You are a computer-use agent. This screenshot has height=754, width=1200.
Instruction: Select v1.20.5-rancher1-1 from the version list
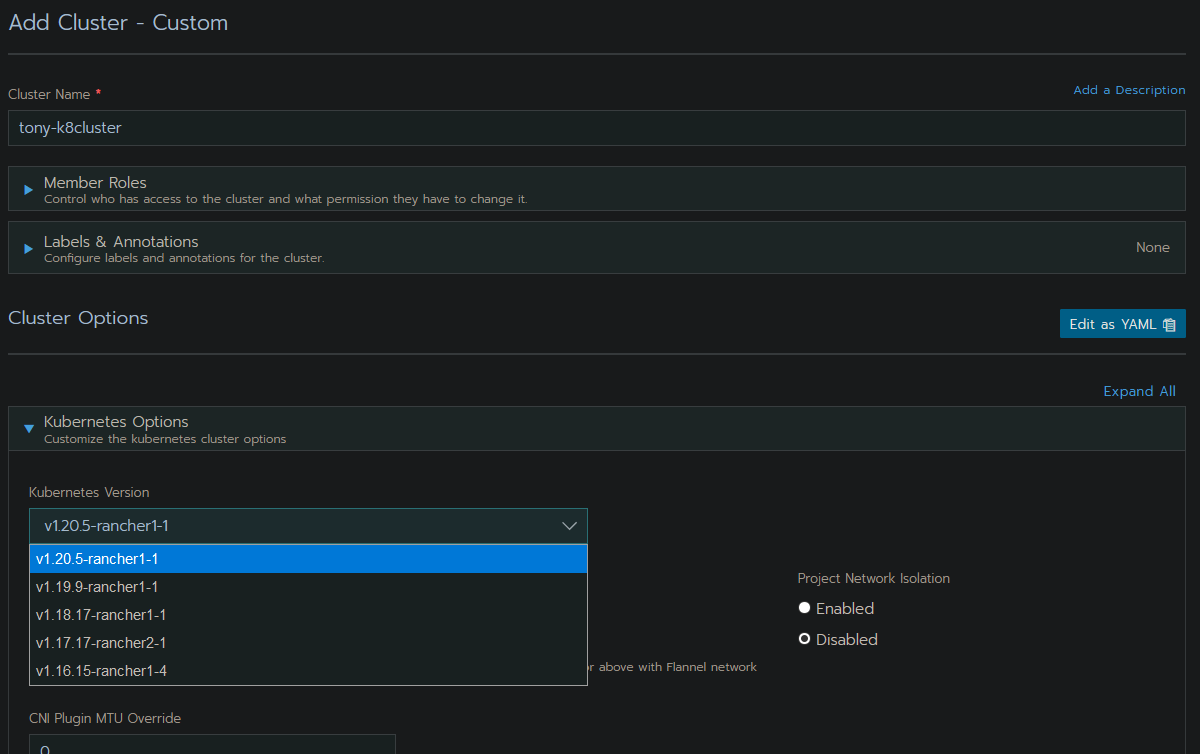[308, 559]
